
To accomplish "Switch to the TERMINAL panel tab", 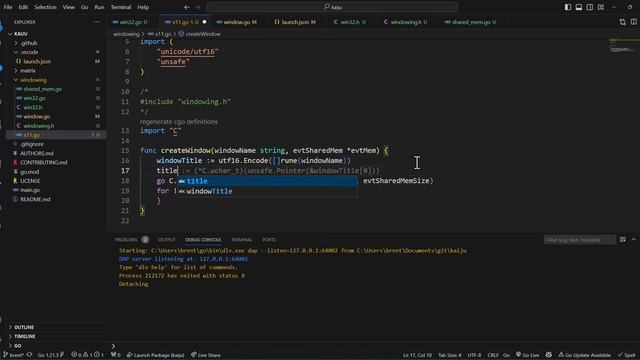I will 242,240.
